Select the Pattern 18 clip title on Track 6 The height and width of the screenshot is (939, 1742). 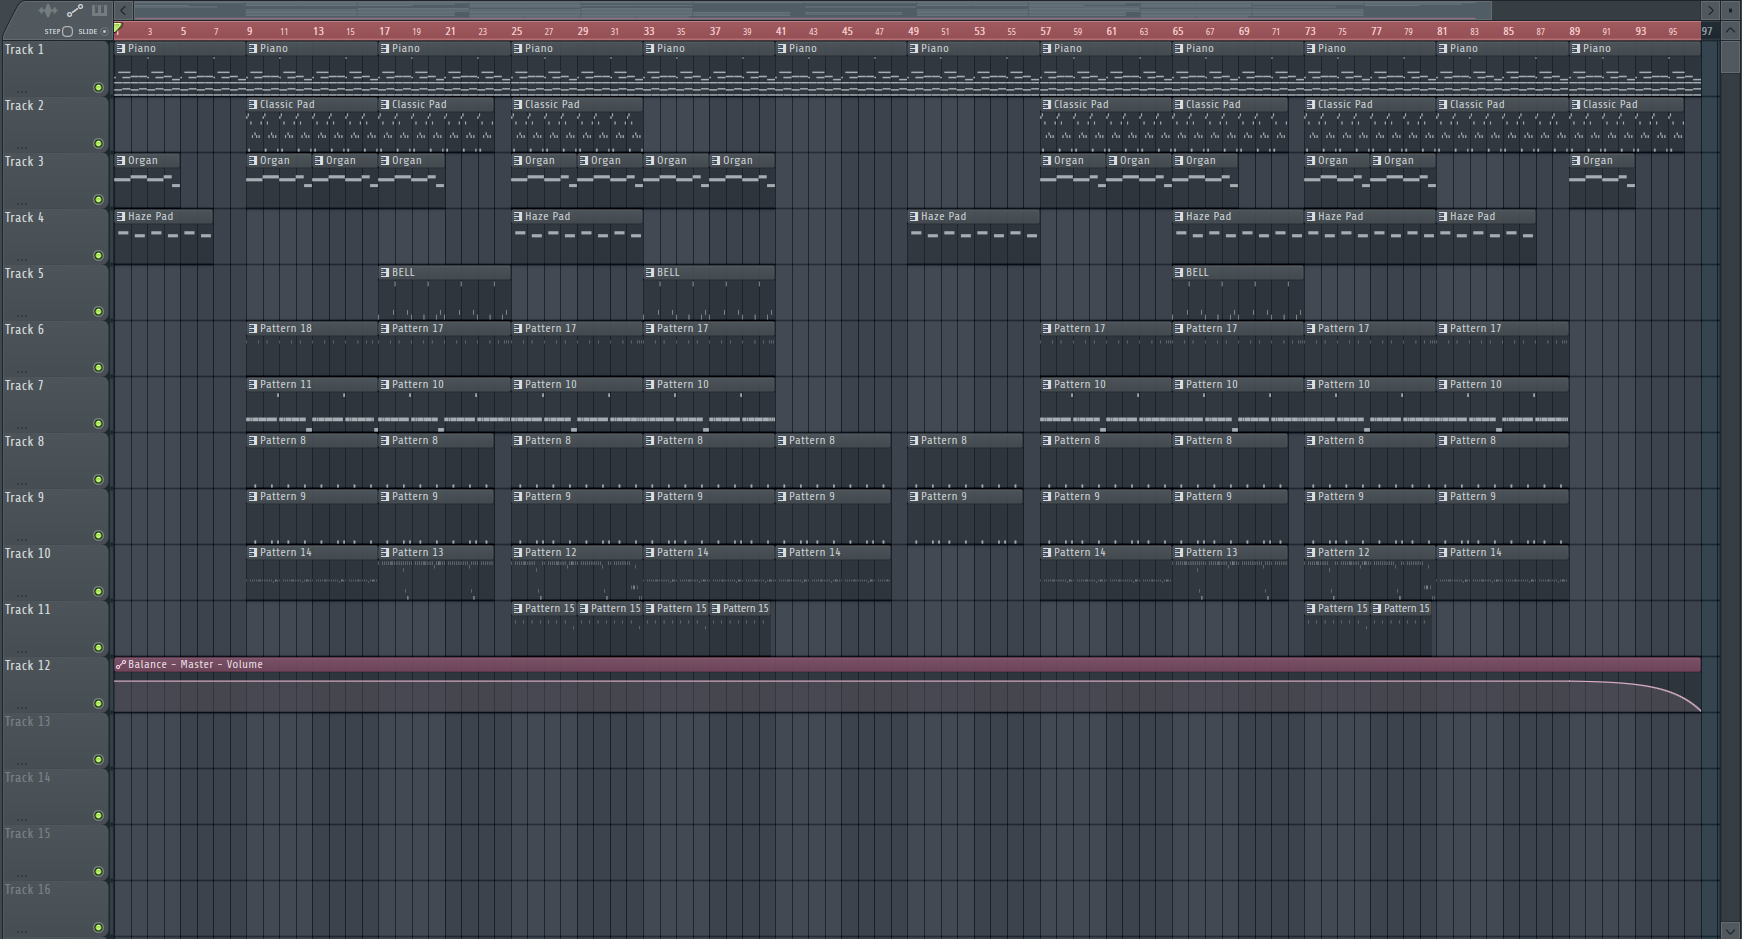pyautogui.click(x=286, y=328)
